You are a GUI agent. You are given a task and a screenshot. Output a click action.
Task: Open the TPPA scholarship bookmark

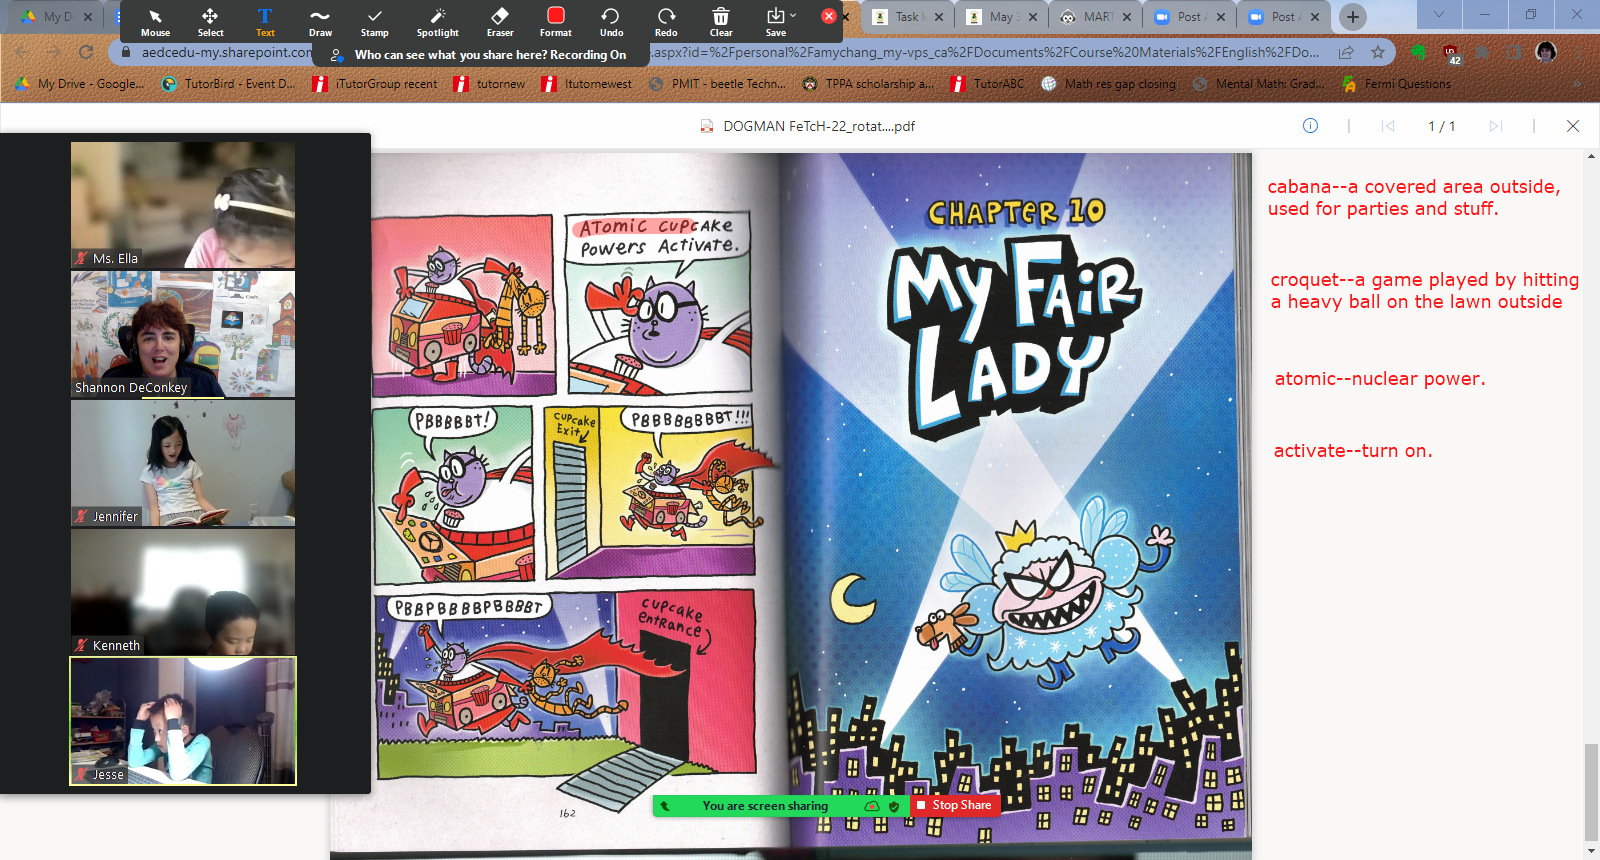click(x=868, y=84)
